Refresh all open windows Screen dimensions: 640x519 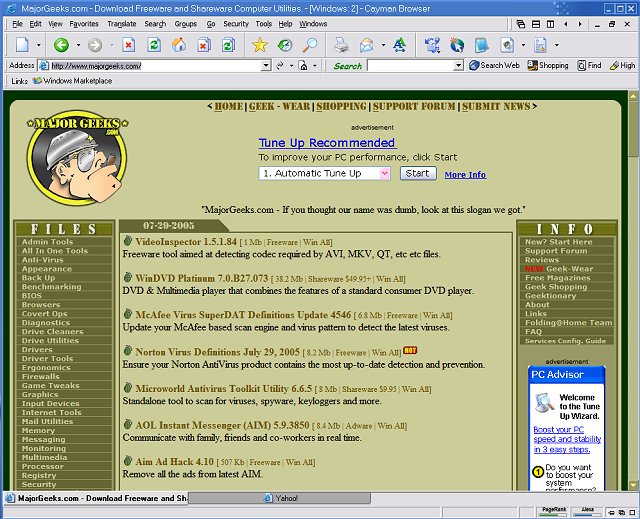pos(229,45)
